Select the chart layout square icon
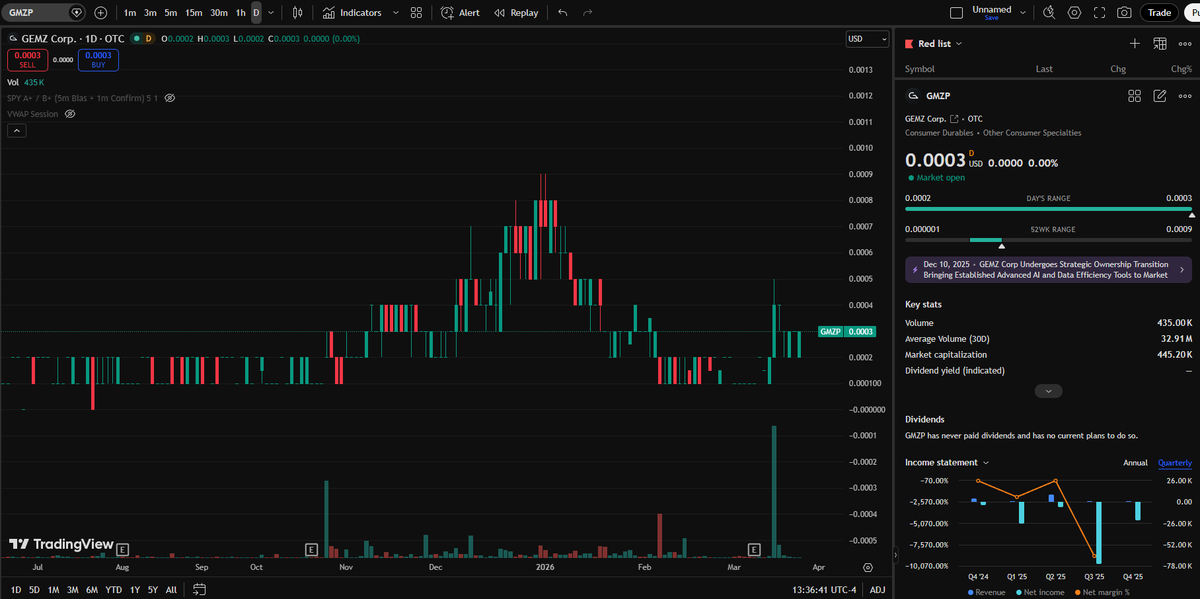 [x=956, y=13]
